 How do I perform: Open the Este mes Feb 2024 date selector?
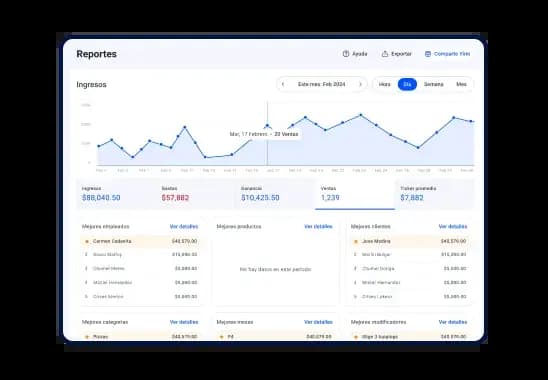[x=322, y=84]
